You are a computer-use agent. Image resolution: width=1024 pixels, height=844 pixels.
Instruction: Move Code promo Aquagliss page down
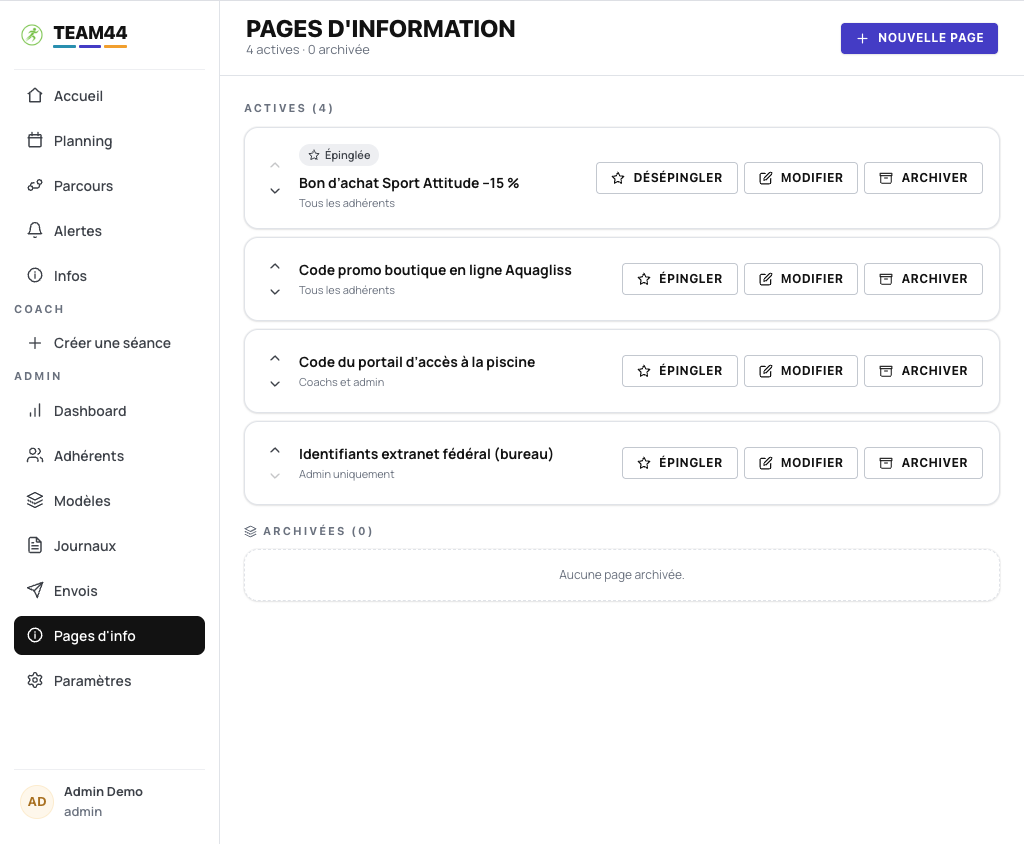(275, 292)
